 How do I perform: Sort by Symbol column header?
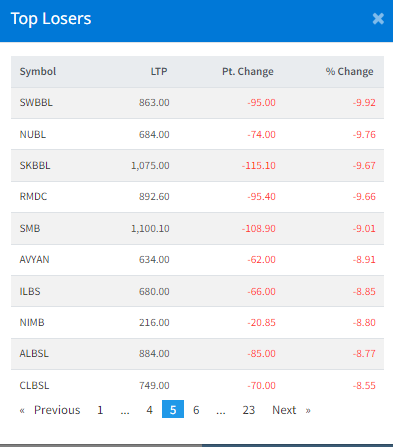click(38, 71)
